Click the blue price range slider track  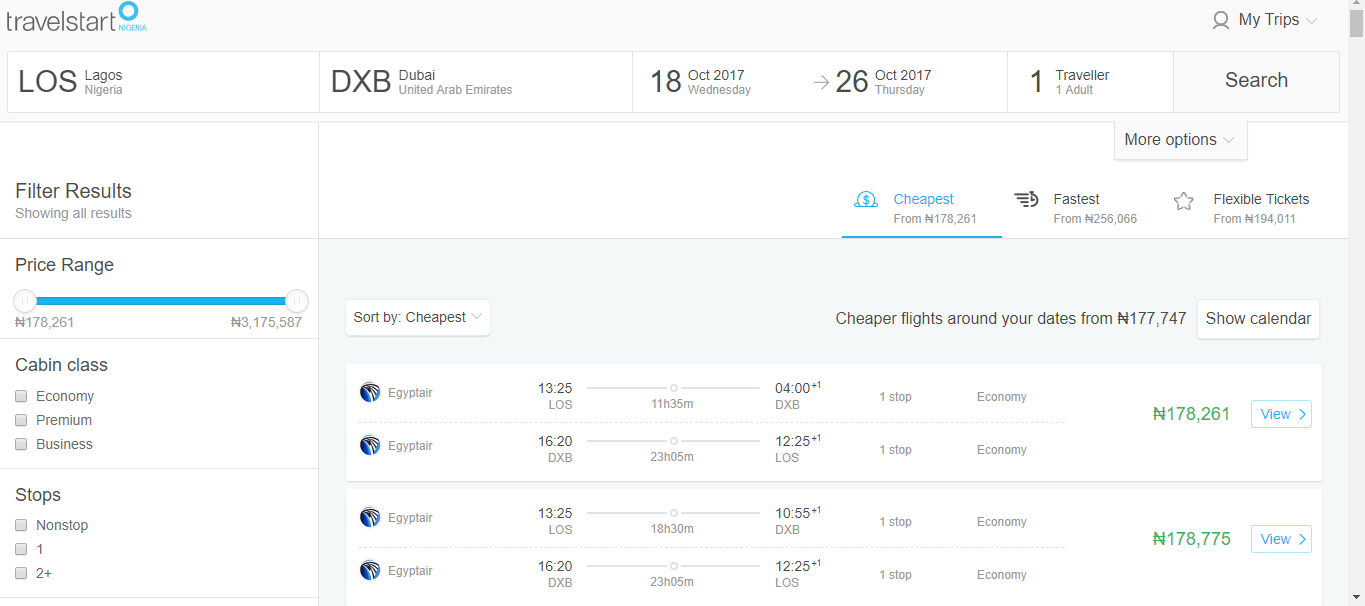(161, 300)
